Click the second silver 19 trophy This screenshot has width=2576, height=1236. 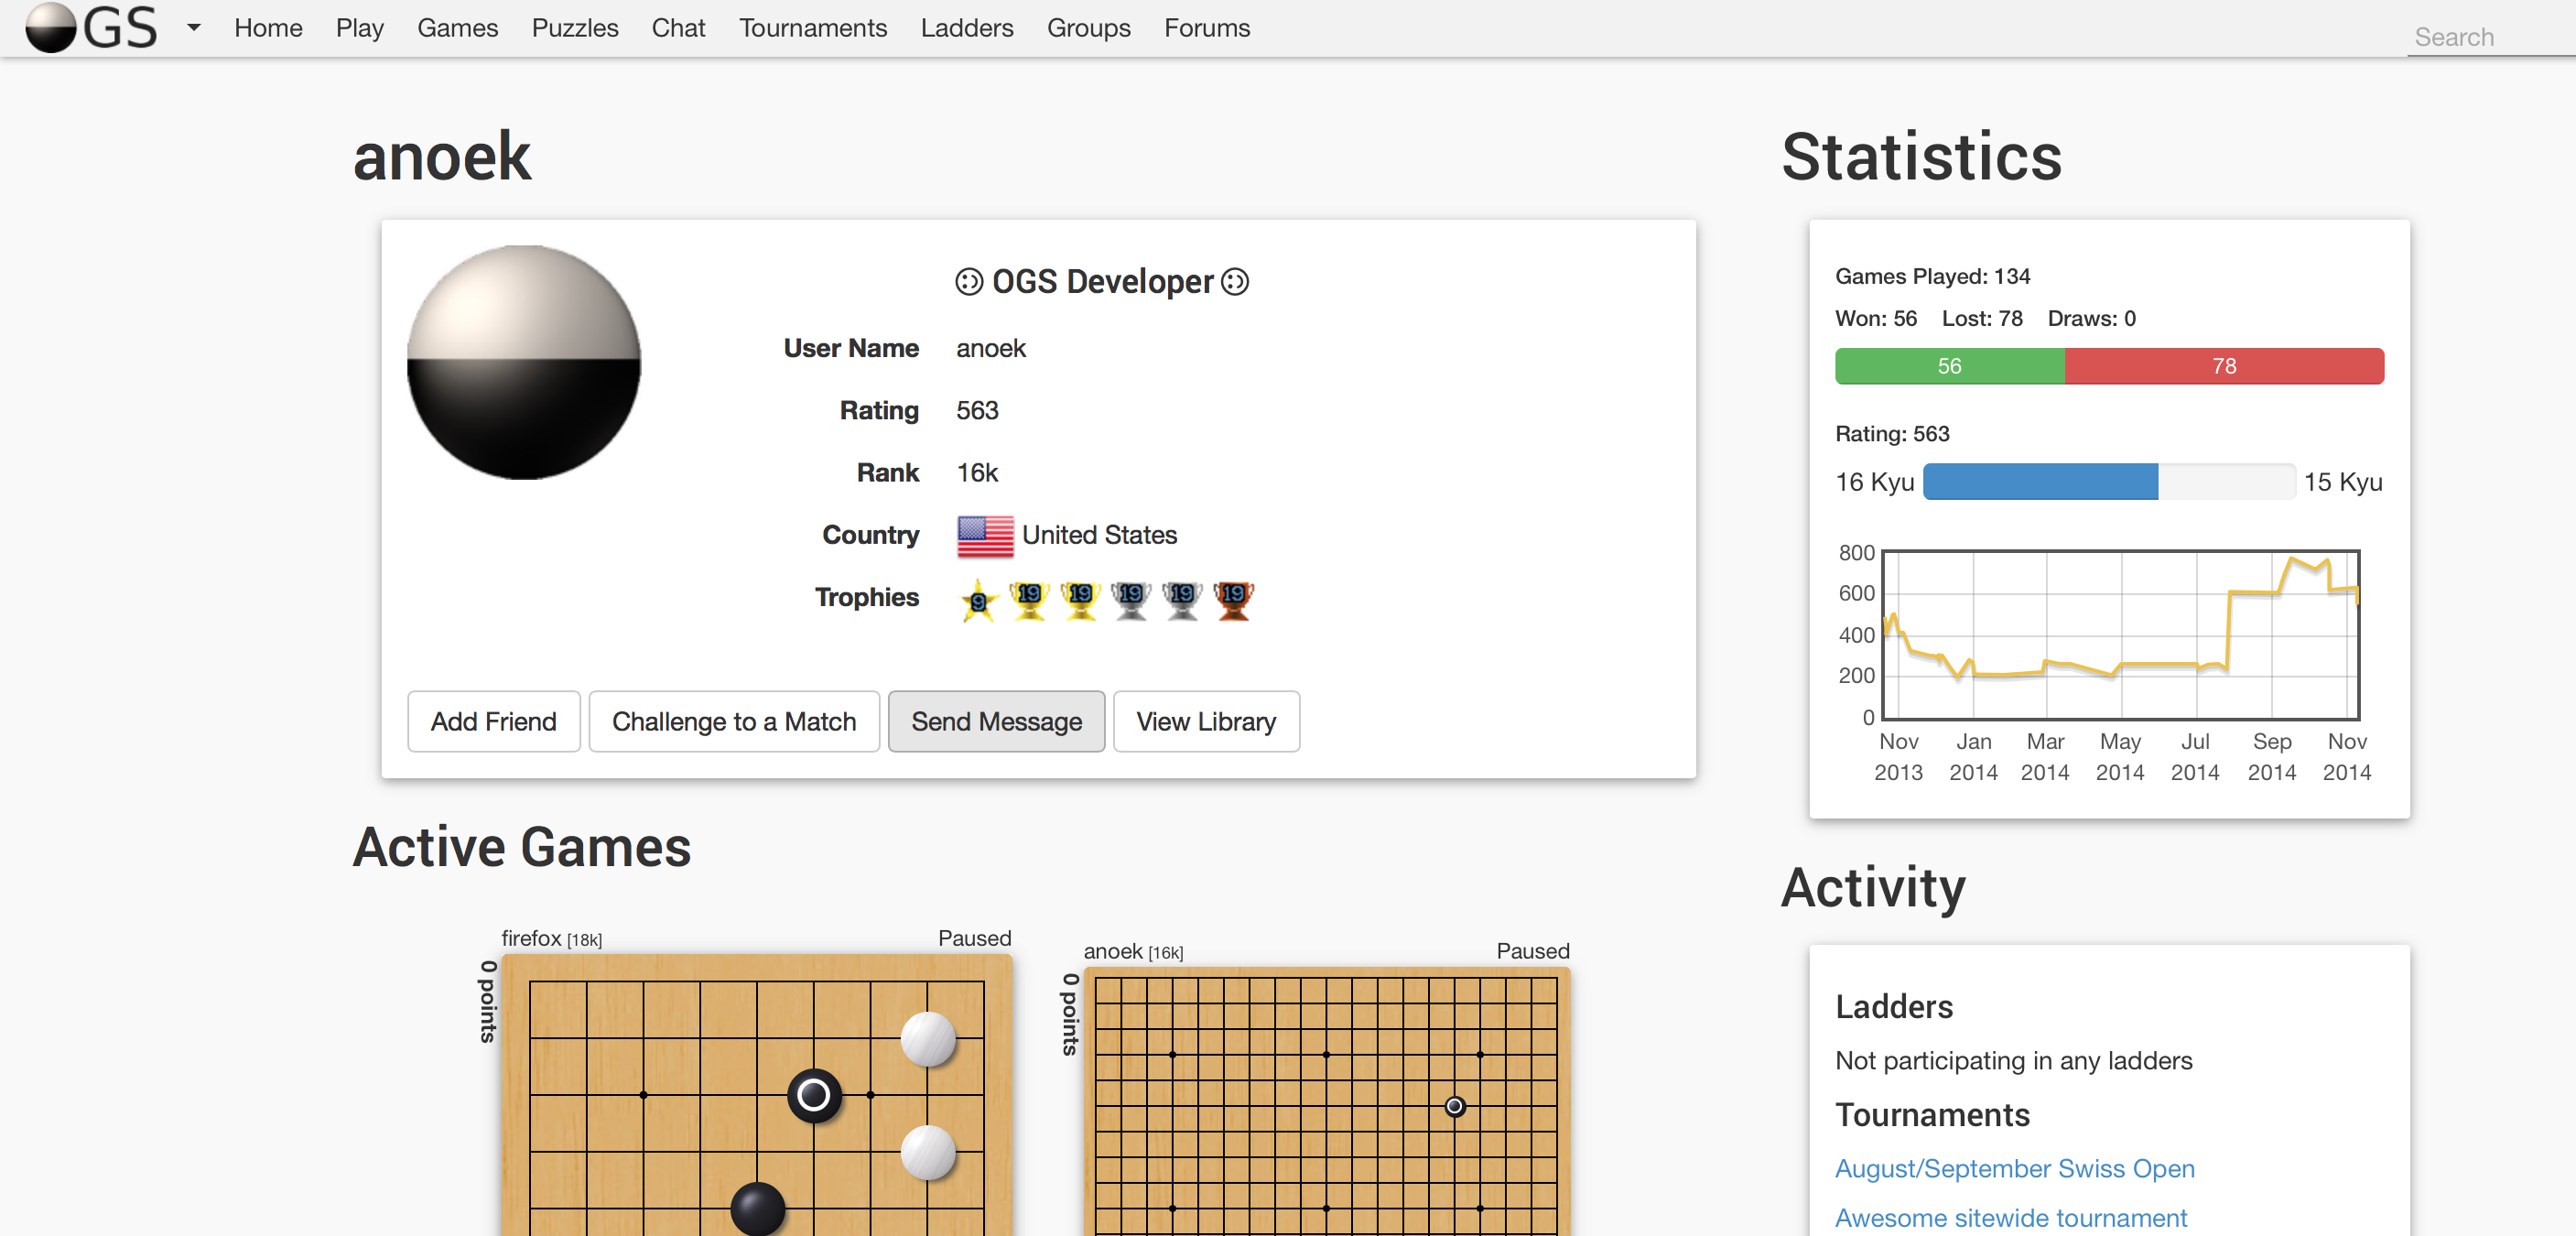(1182, 600)
